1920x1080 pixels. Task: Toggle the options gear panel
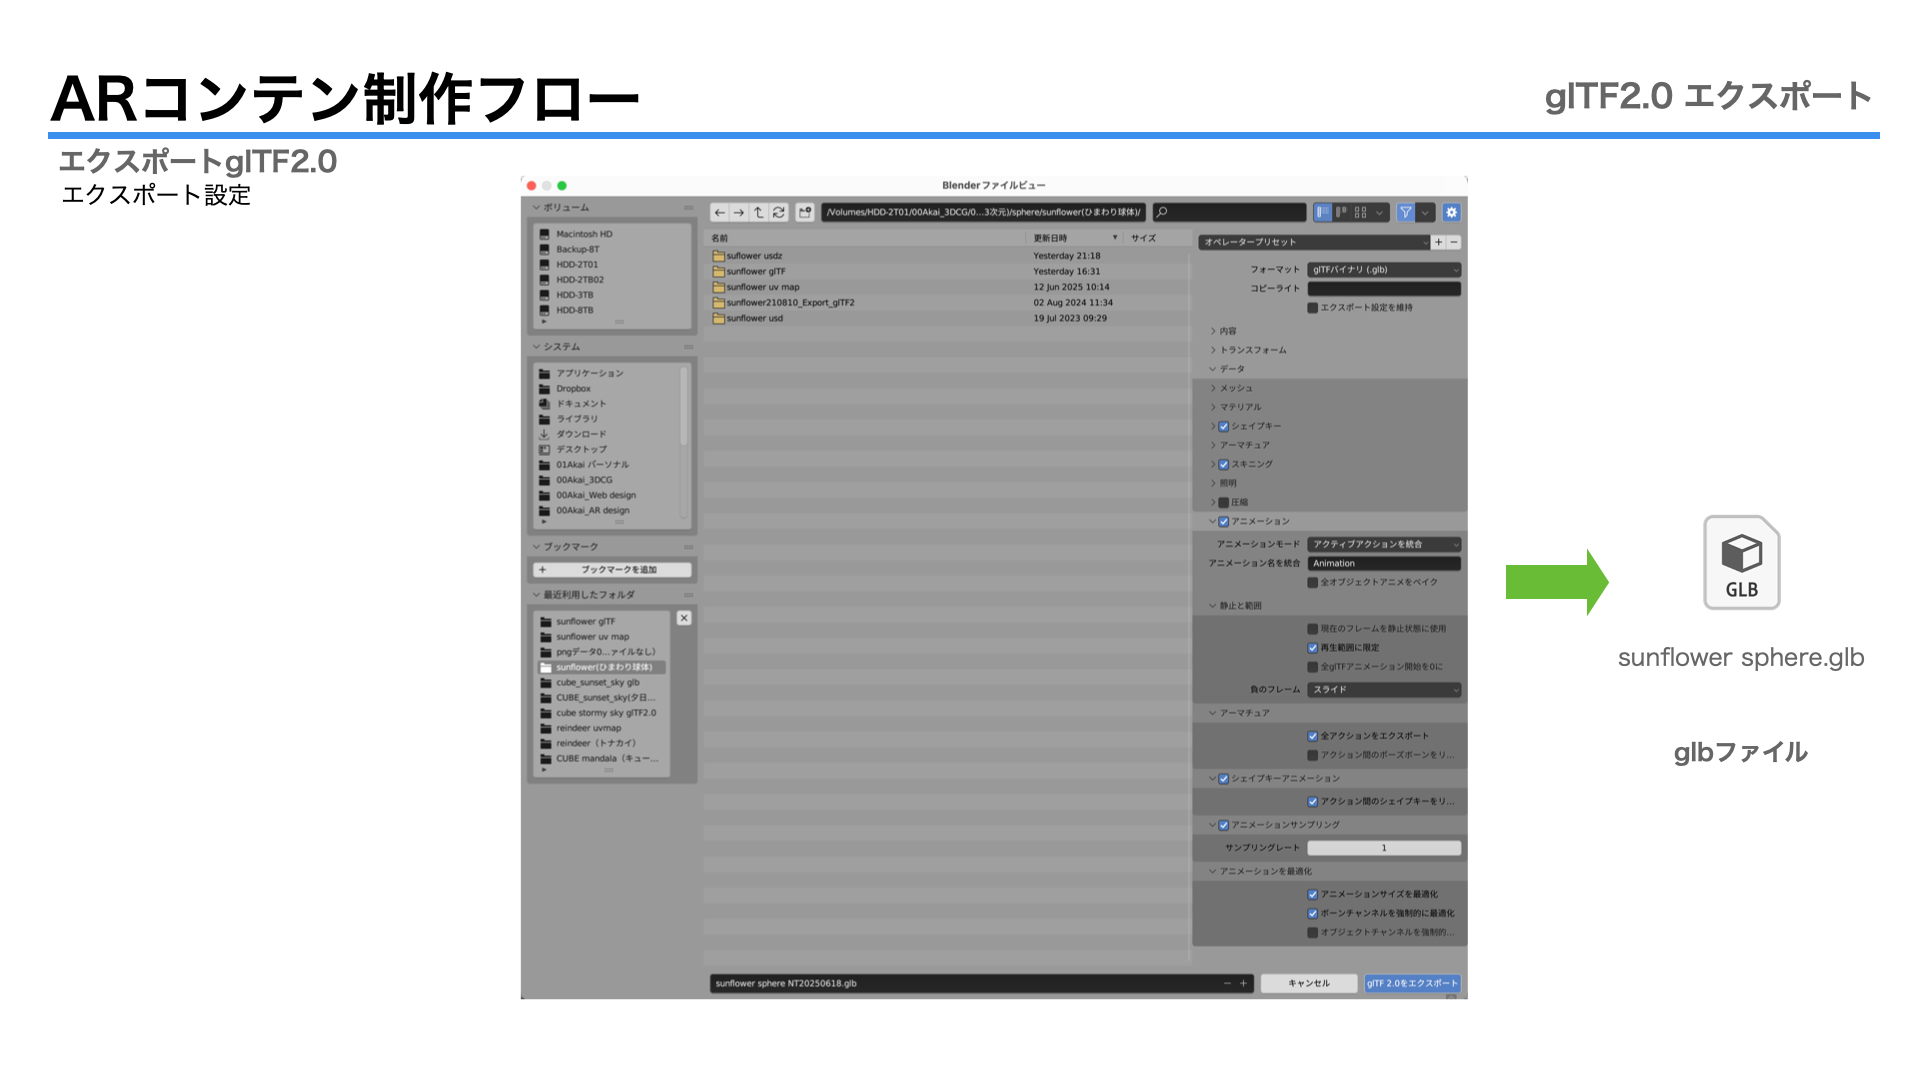pyautogui.click(x=1452, y=212)
